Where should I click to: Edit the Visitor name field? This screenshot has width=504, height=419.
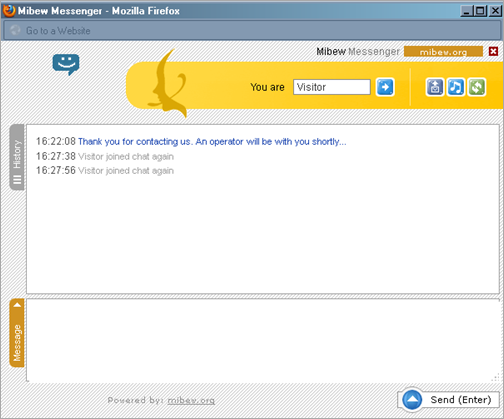tap(332, 87)
